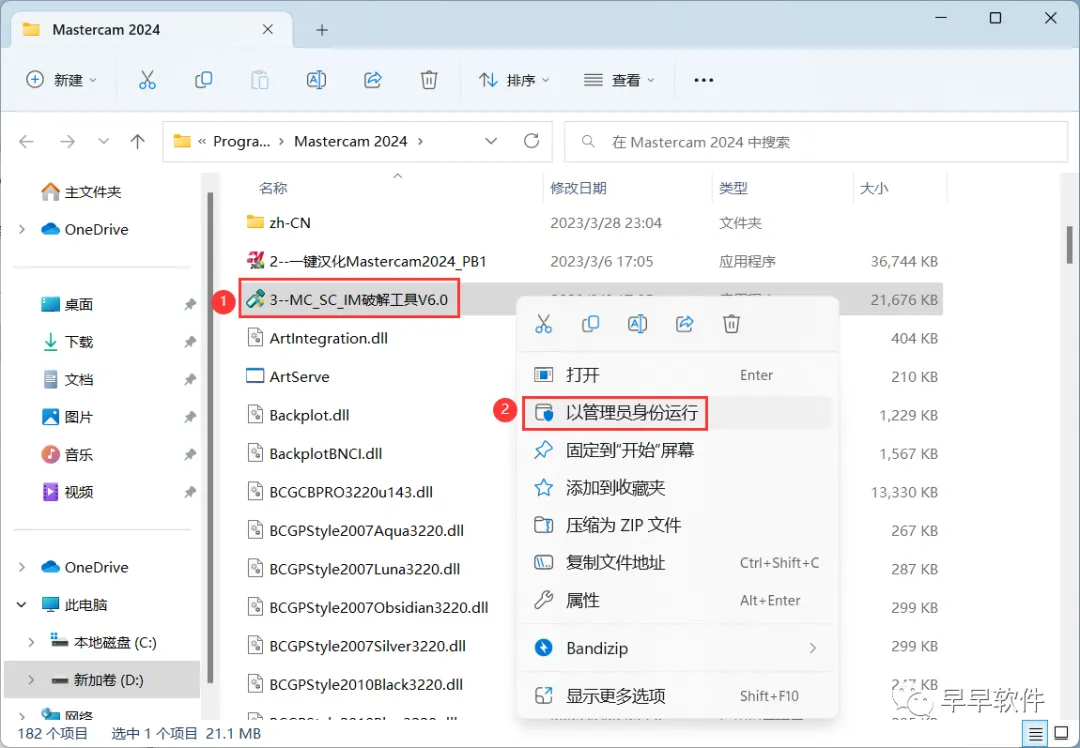The width and height of the screenshot is (1080, 748).
Task: Click Share icon in context menu
Action: (684, 324)
